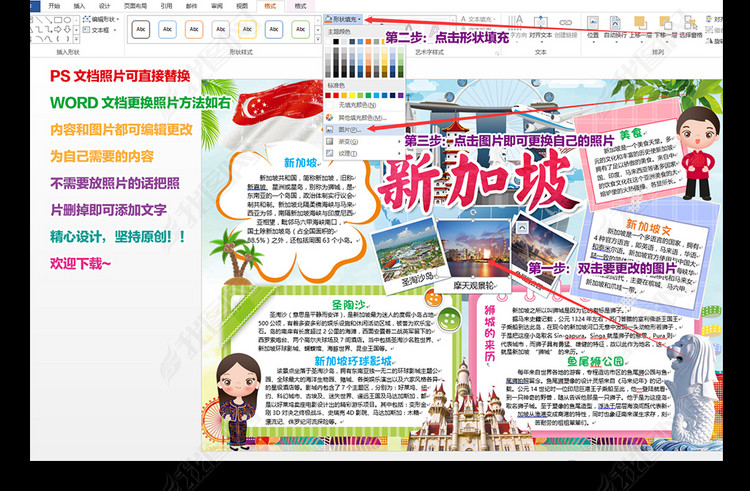Open the 渐变 submenu

pyautogui.click(x=364, y=142)
